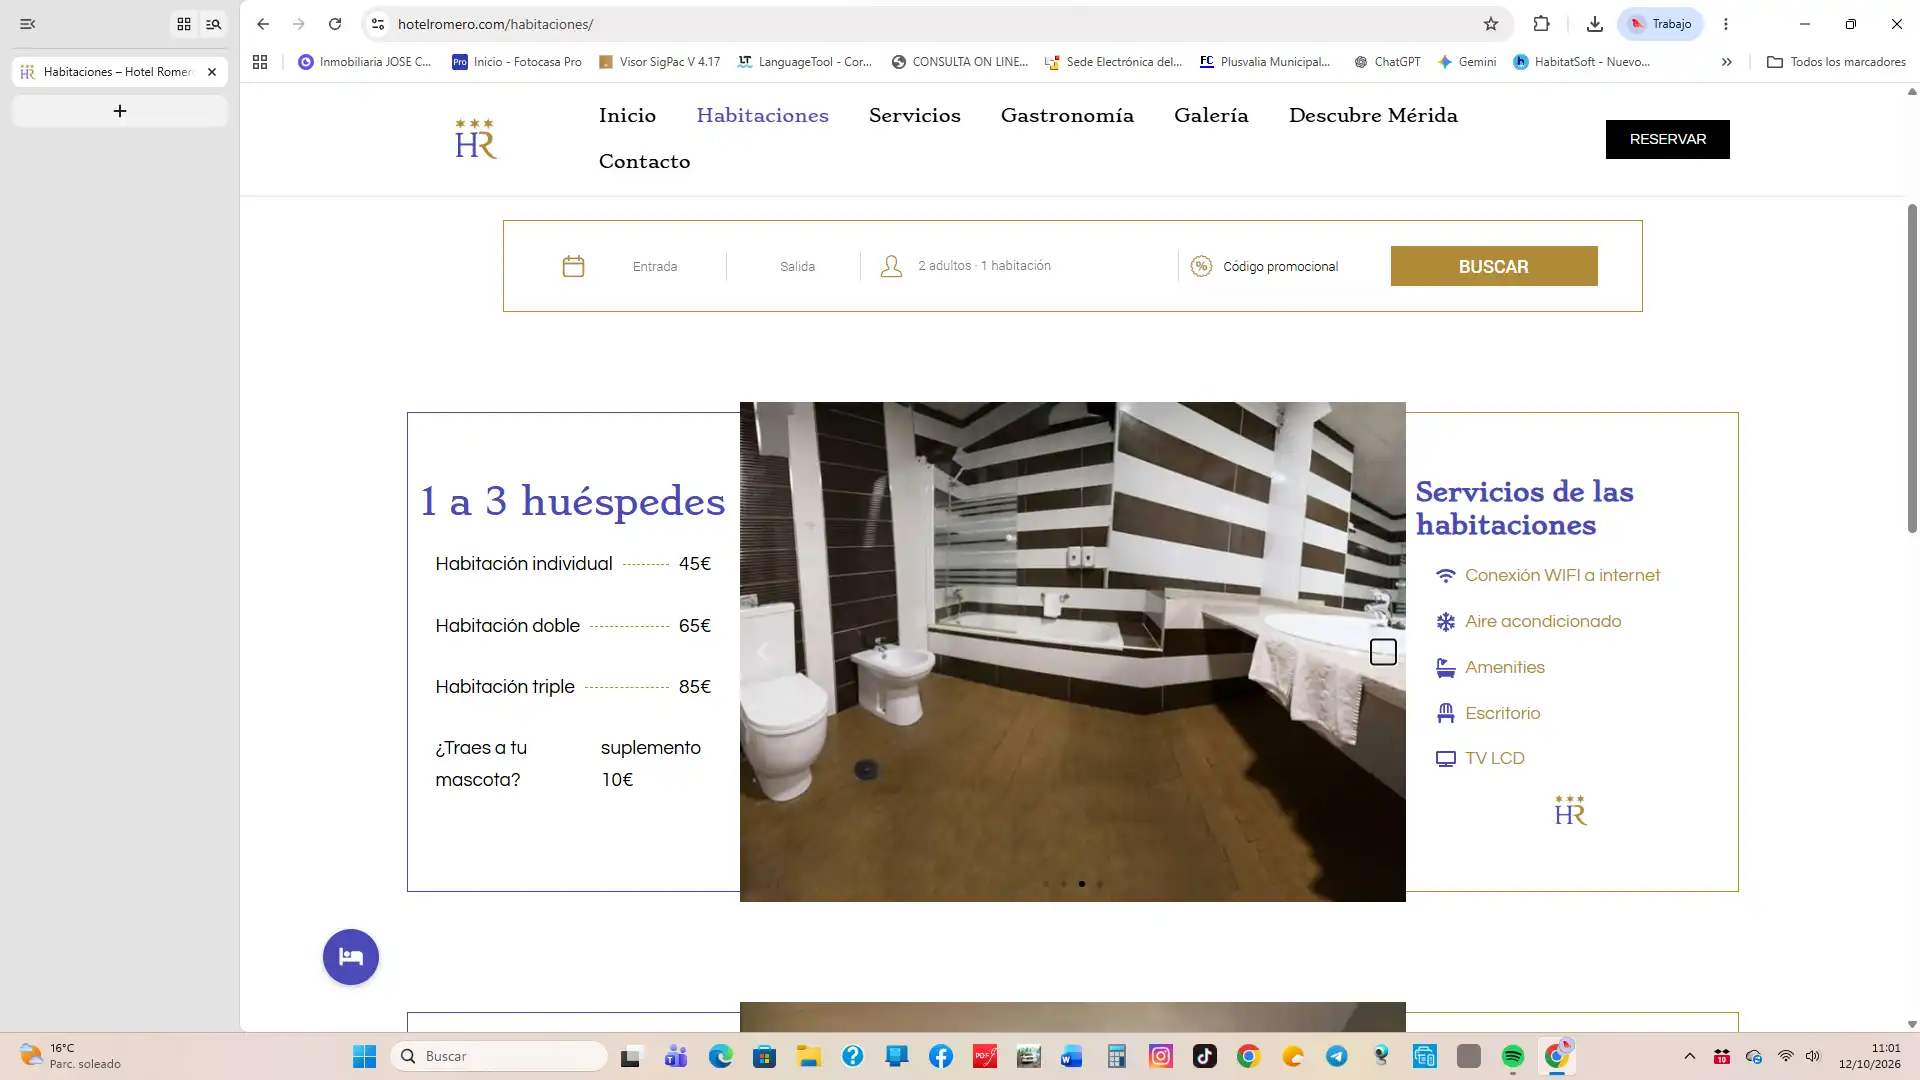
Task: Open Servicios in site navigation
Action: click(914, 115)
